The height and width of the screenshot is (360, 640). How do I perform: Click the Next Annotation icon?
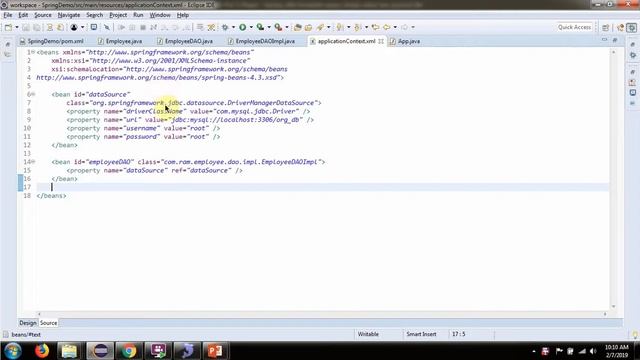pyautogui.click(x=340, y=27)
